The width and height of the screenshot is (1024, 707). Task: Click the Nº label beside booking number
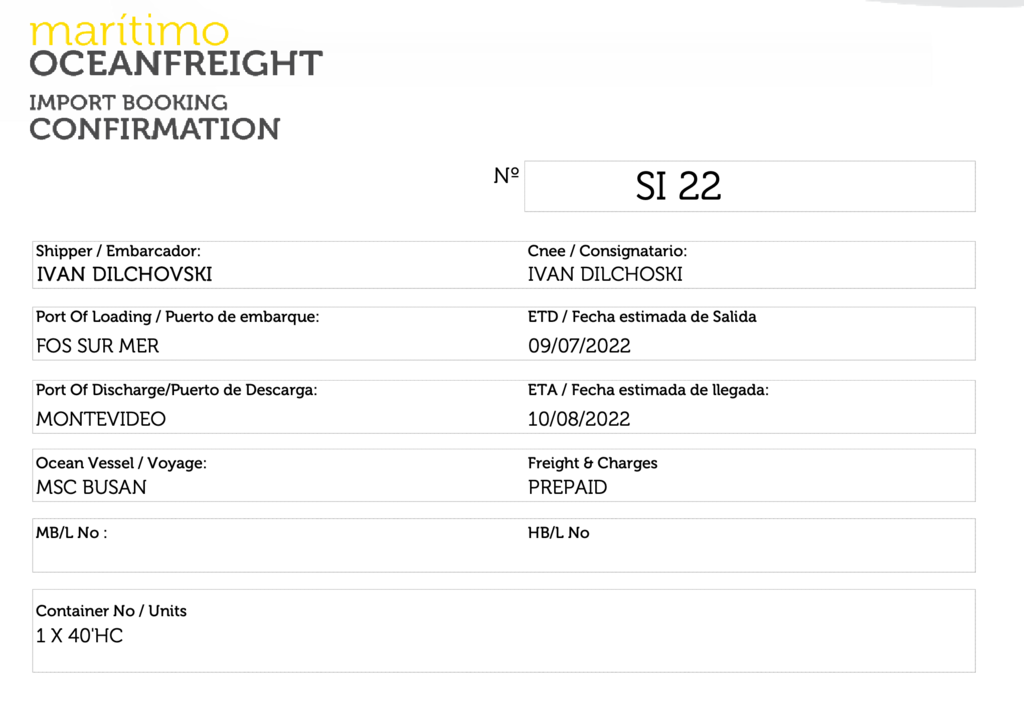pos(506,175)
